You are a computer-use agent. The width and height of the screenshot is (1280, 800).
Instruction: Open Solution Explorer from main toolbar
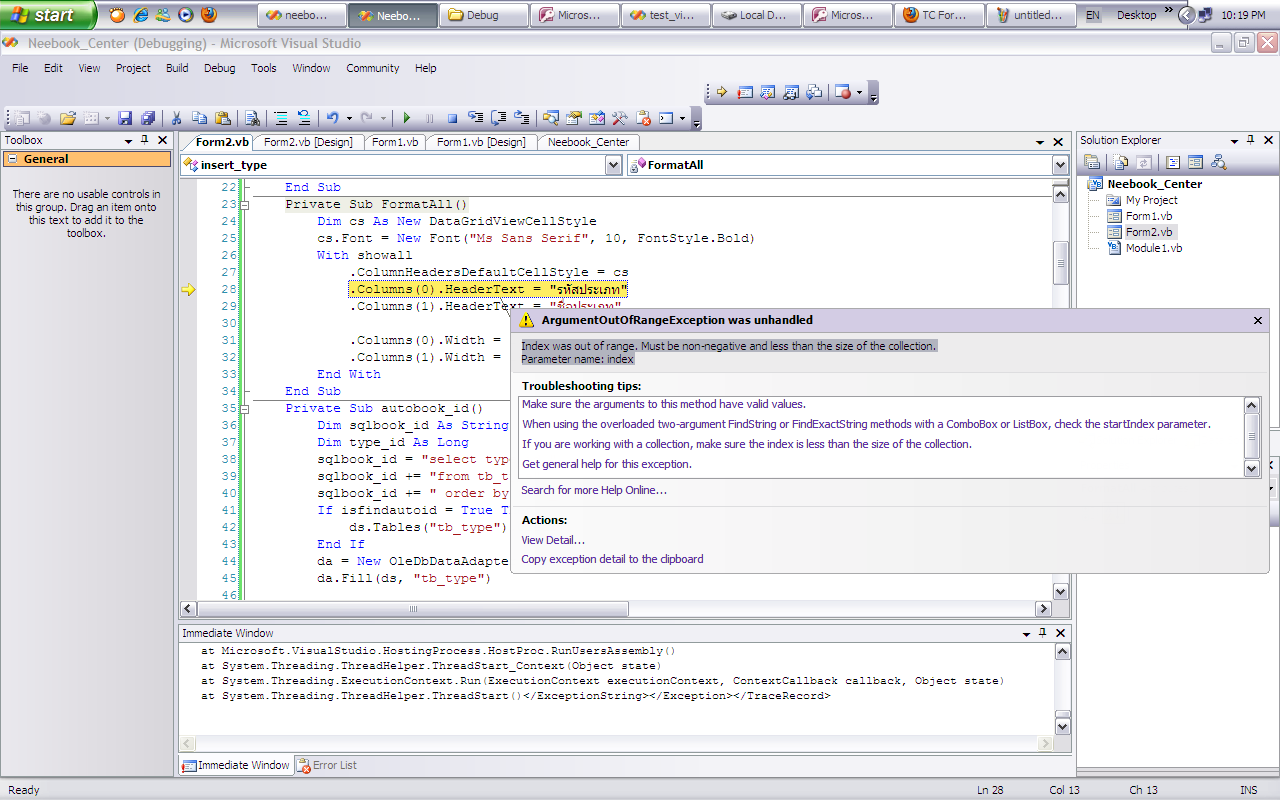tap(550, 118)
